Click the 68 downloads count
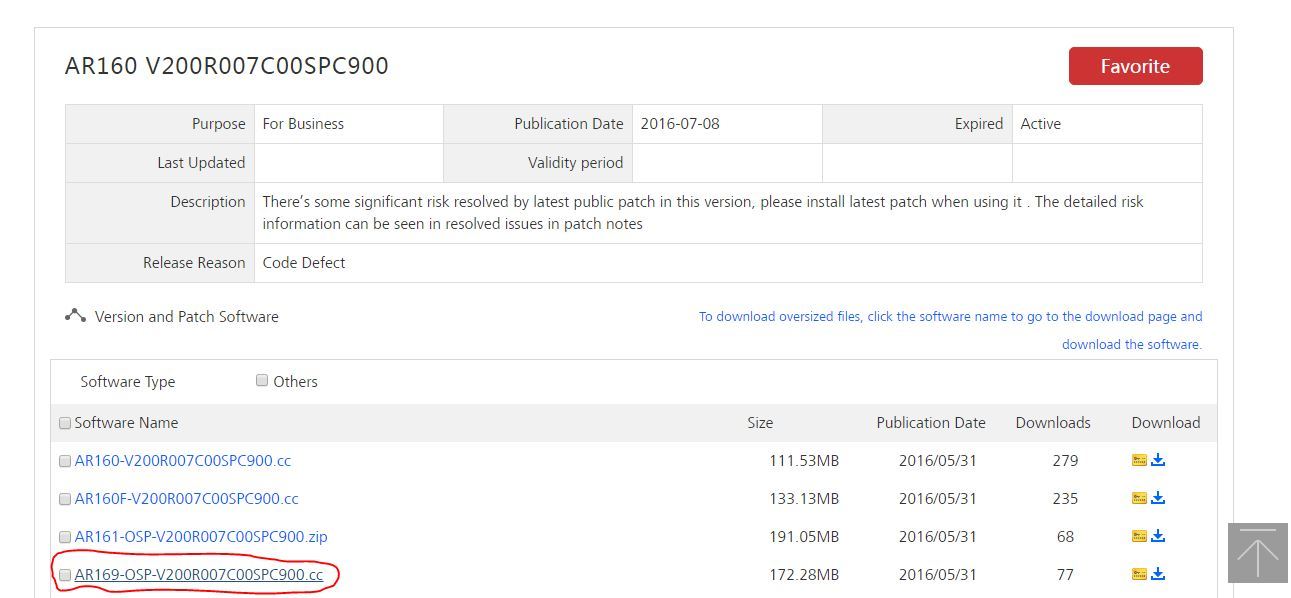The width and height of the screenshot is (1291, 598). 1065,537
